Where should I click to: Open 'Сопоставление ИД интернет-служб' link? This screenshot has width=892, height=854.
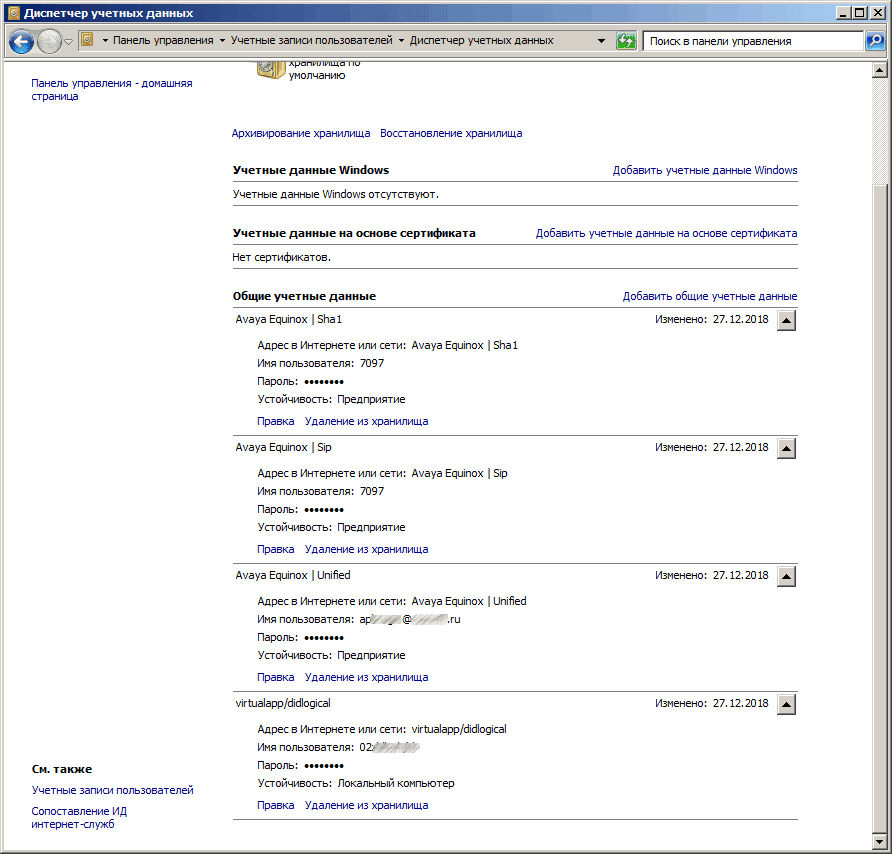(x=79, y=818)
